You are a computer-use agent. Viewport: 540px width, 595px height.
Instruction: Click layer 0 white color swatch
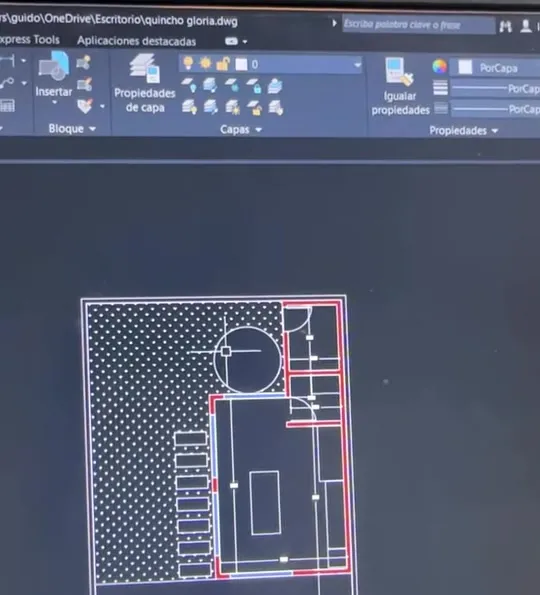[241, 65]
